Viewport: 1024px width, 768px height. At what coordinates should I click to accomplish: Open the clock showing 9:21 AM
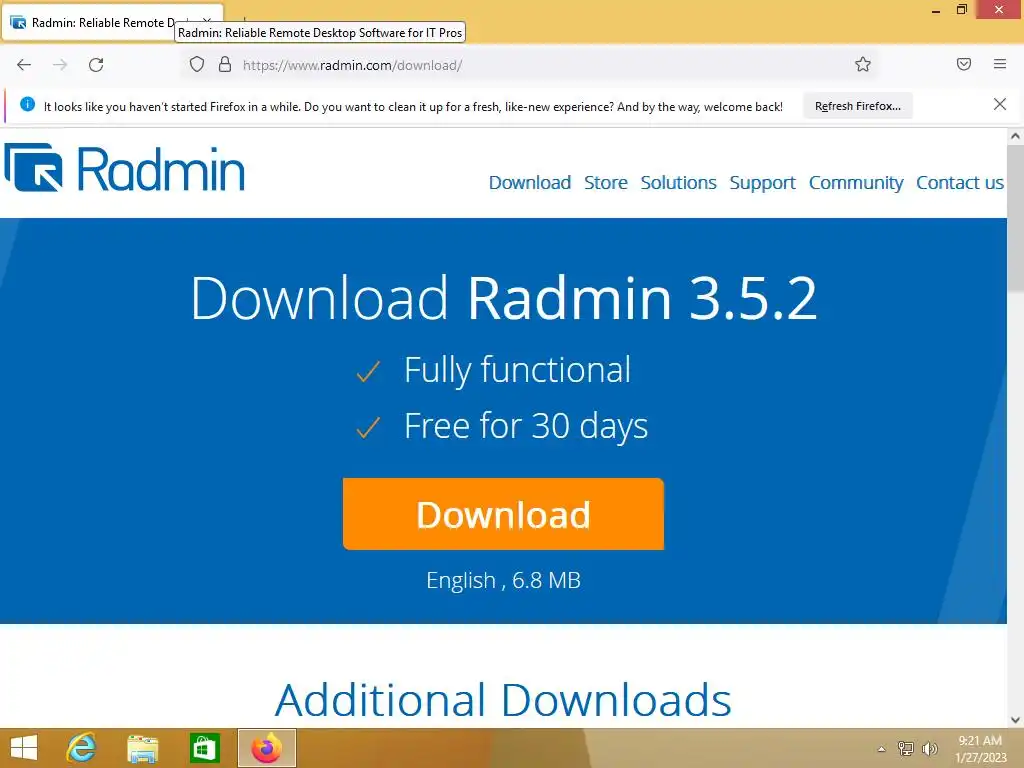point(980,748)
